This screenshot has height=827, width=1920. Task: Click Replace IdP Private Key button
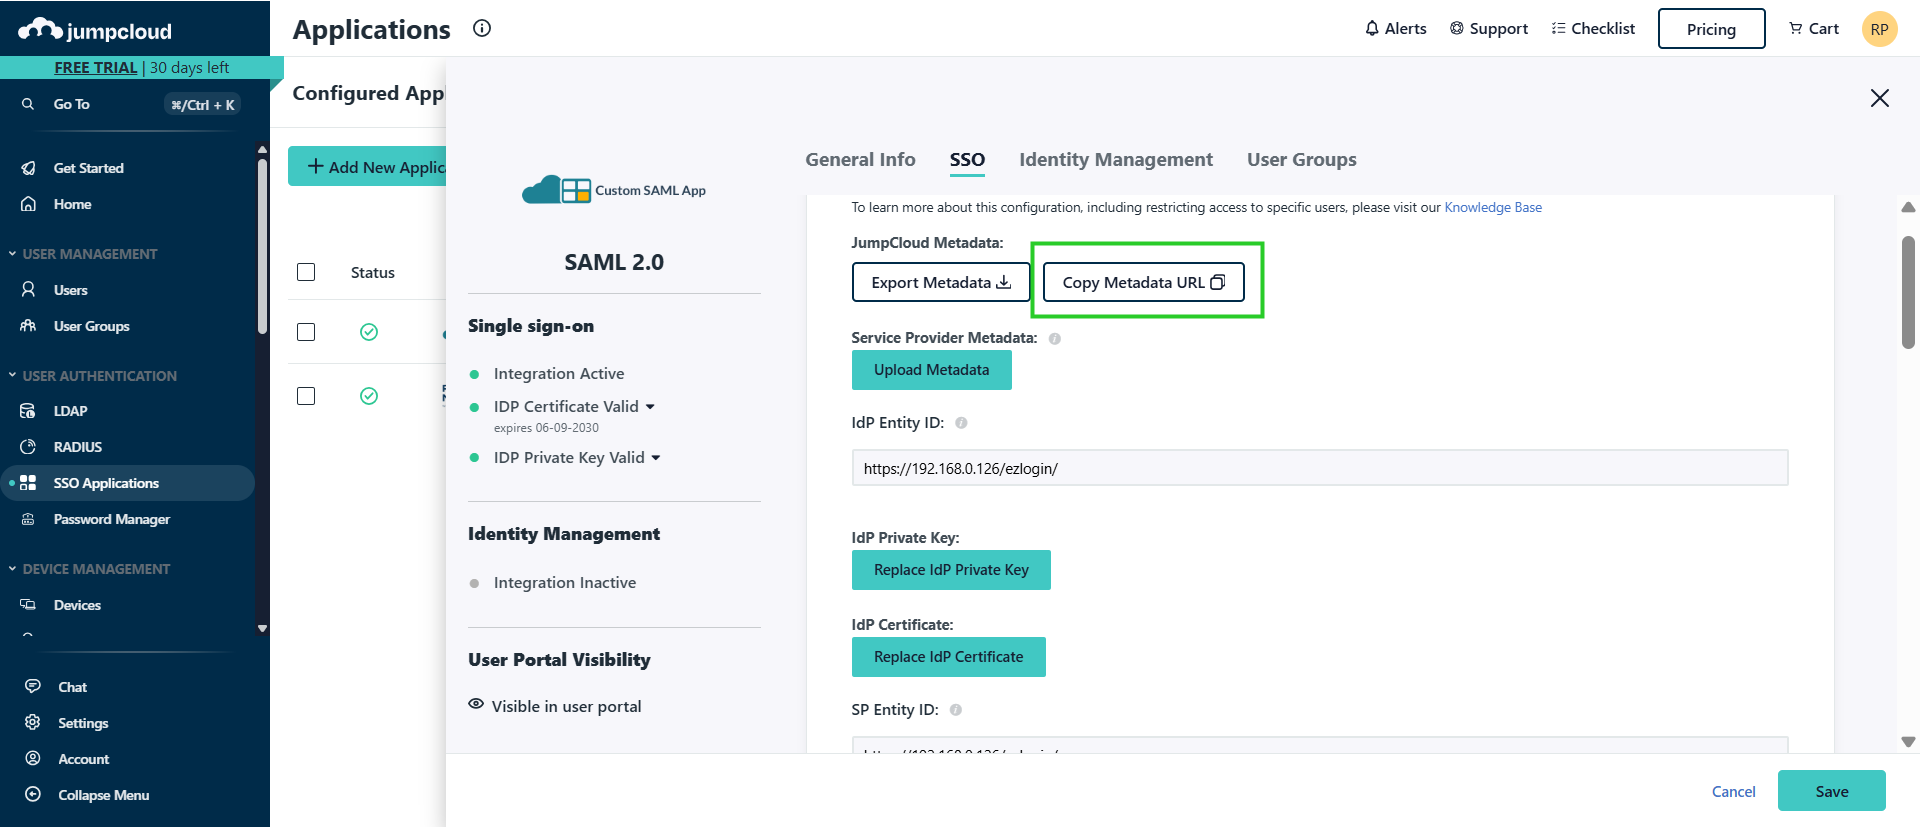click(951, 570)
